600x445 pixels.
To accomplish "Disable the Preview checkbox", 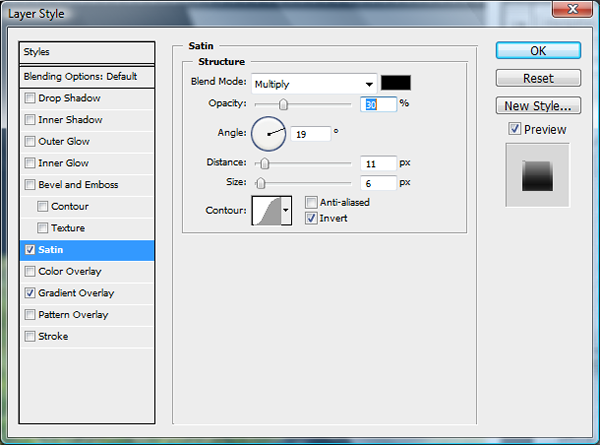I will pos(514,129).
